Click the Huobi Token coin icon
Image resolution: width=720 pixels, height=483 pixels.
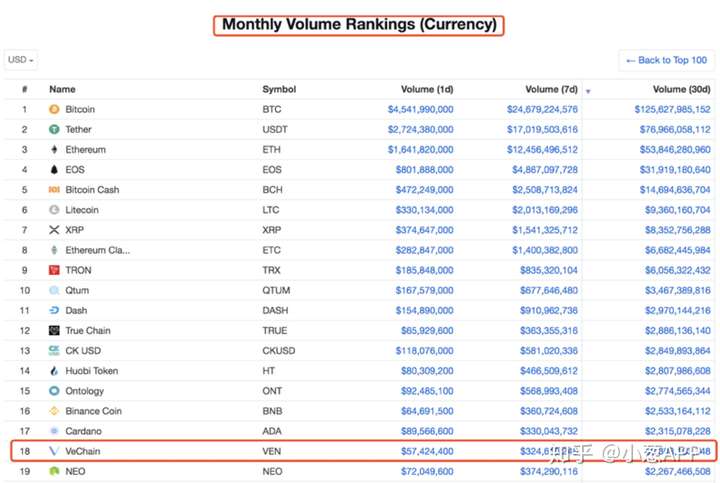pos(54,371)
